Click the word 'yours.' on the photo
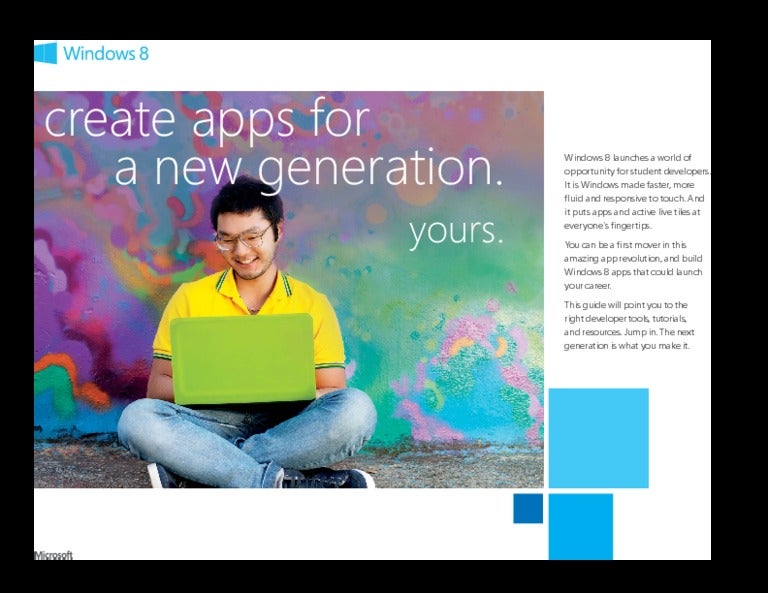The image size is (768, 593). click(456, 232)
